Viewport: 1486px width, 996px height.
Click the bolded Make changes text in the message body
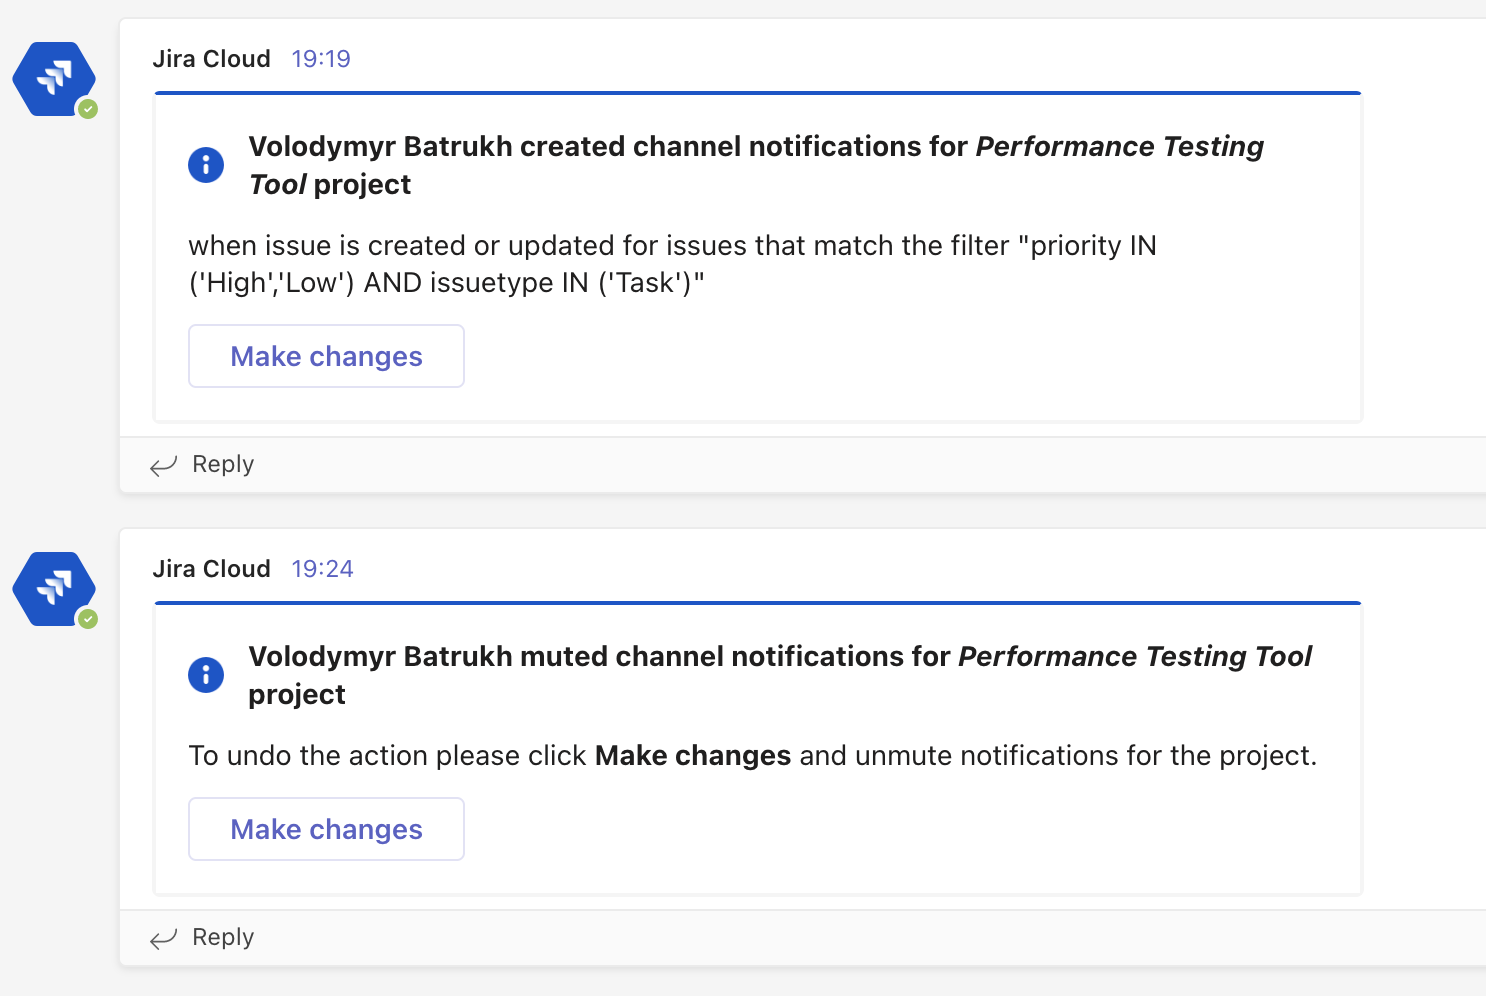[x=692, y=756]
